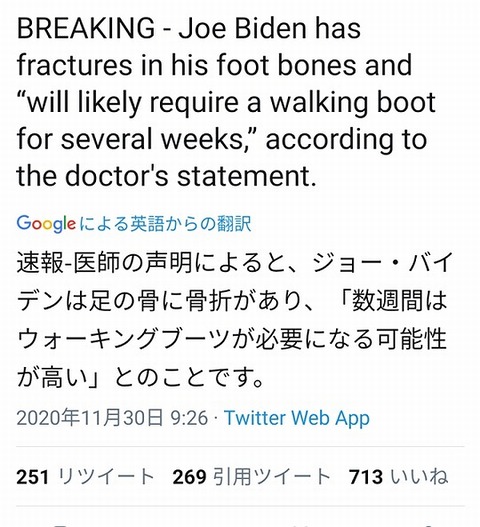Click the word BREAKING in the tweet
The width and height of the screenshot is (480, 527).
pos(86,28)
